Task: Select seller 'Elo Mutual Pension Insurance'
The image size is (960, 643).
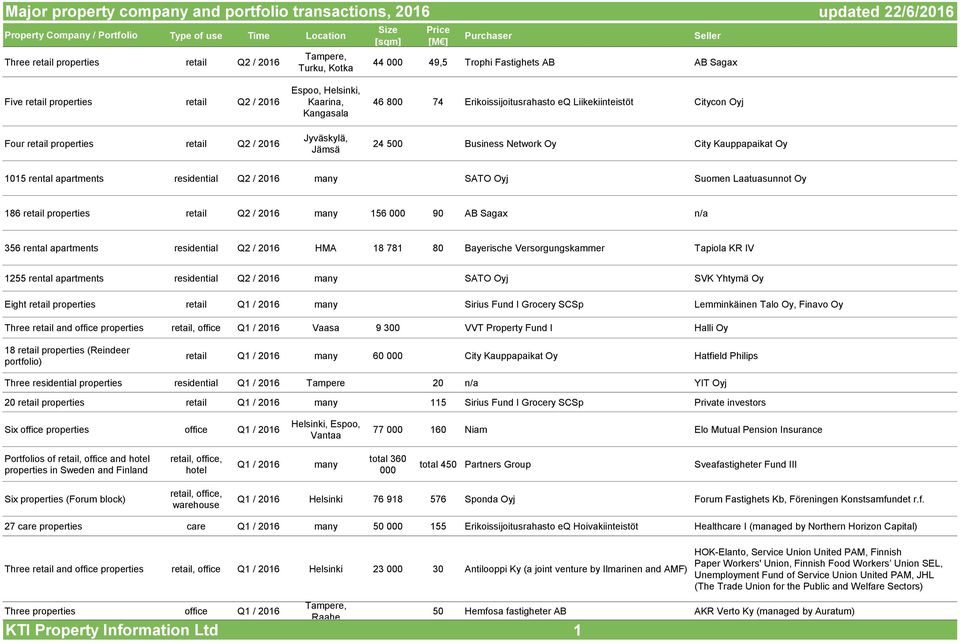Action: tap(758, 429)
